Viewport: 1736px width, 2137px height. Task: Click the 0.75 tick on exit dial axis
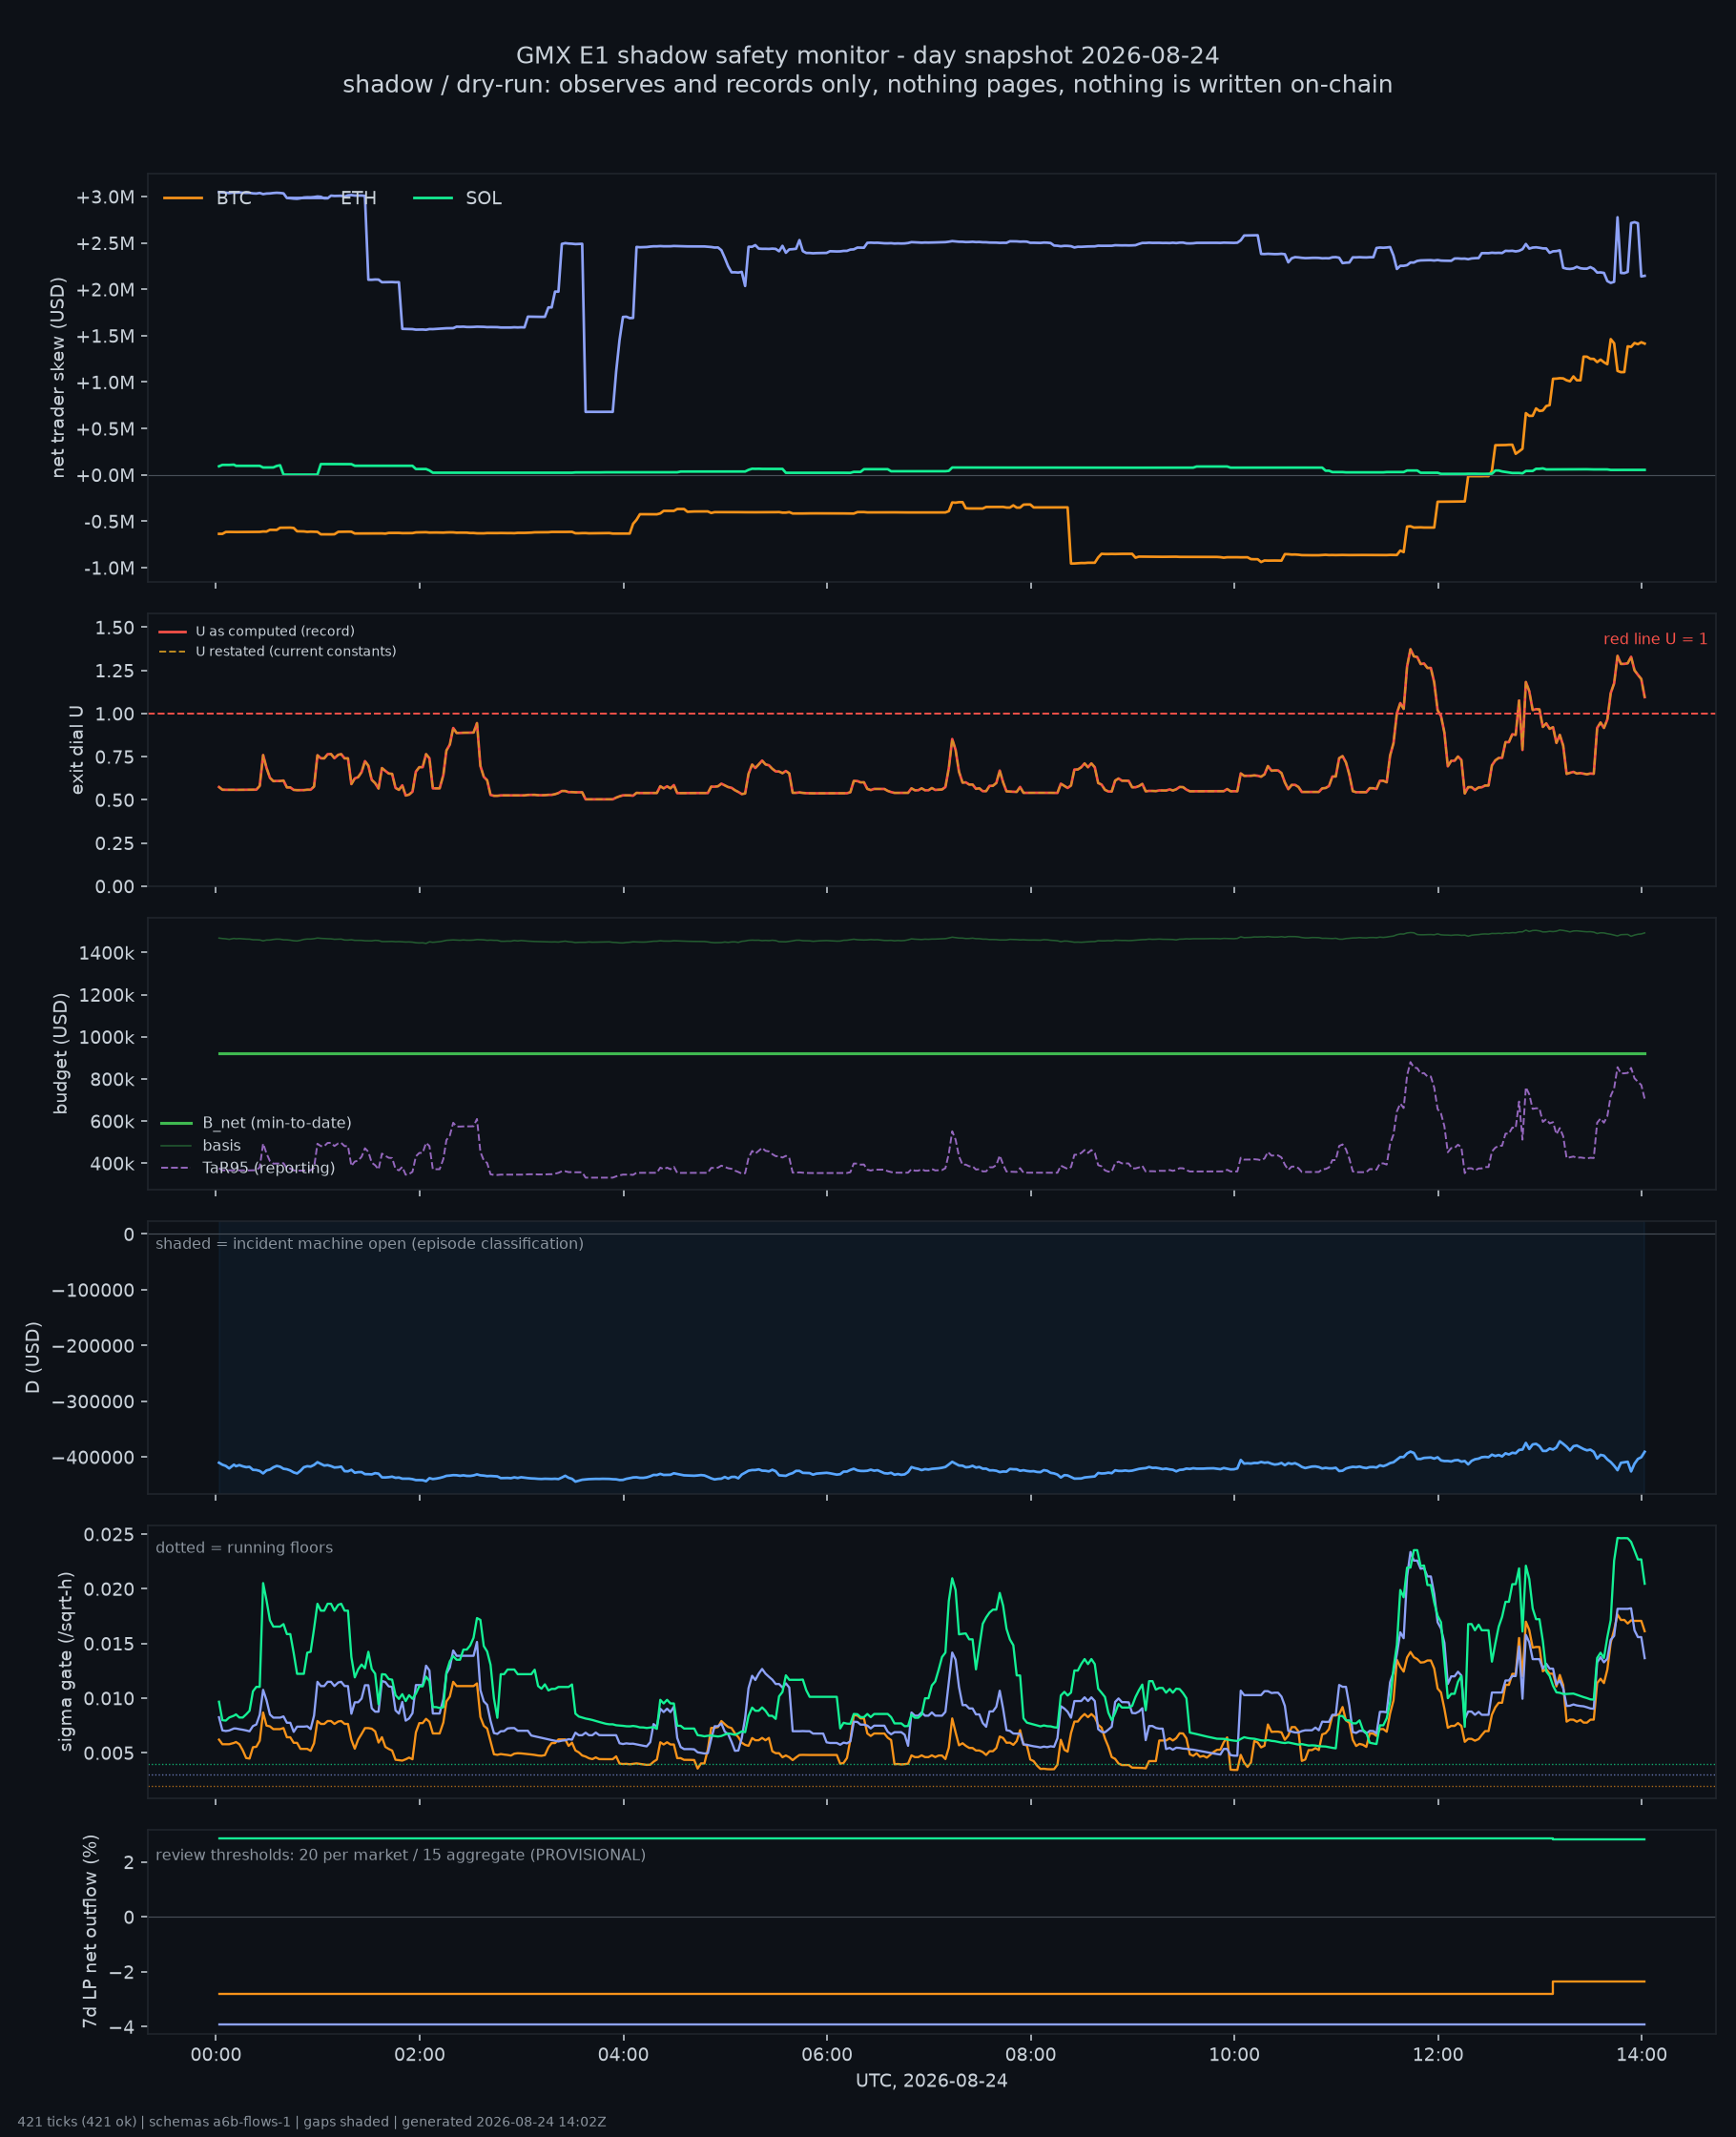point(115,757)
